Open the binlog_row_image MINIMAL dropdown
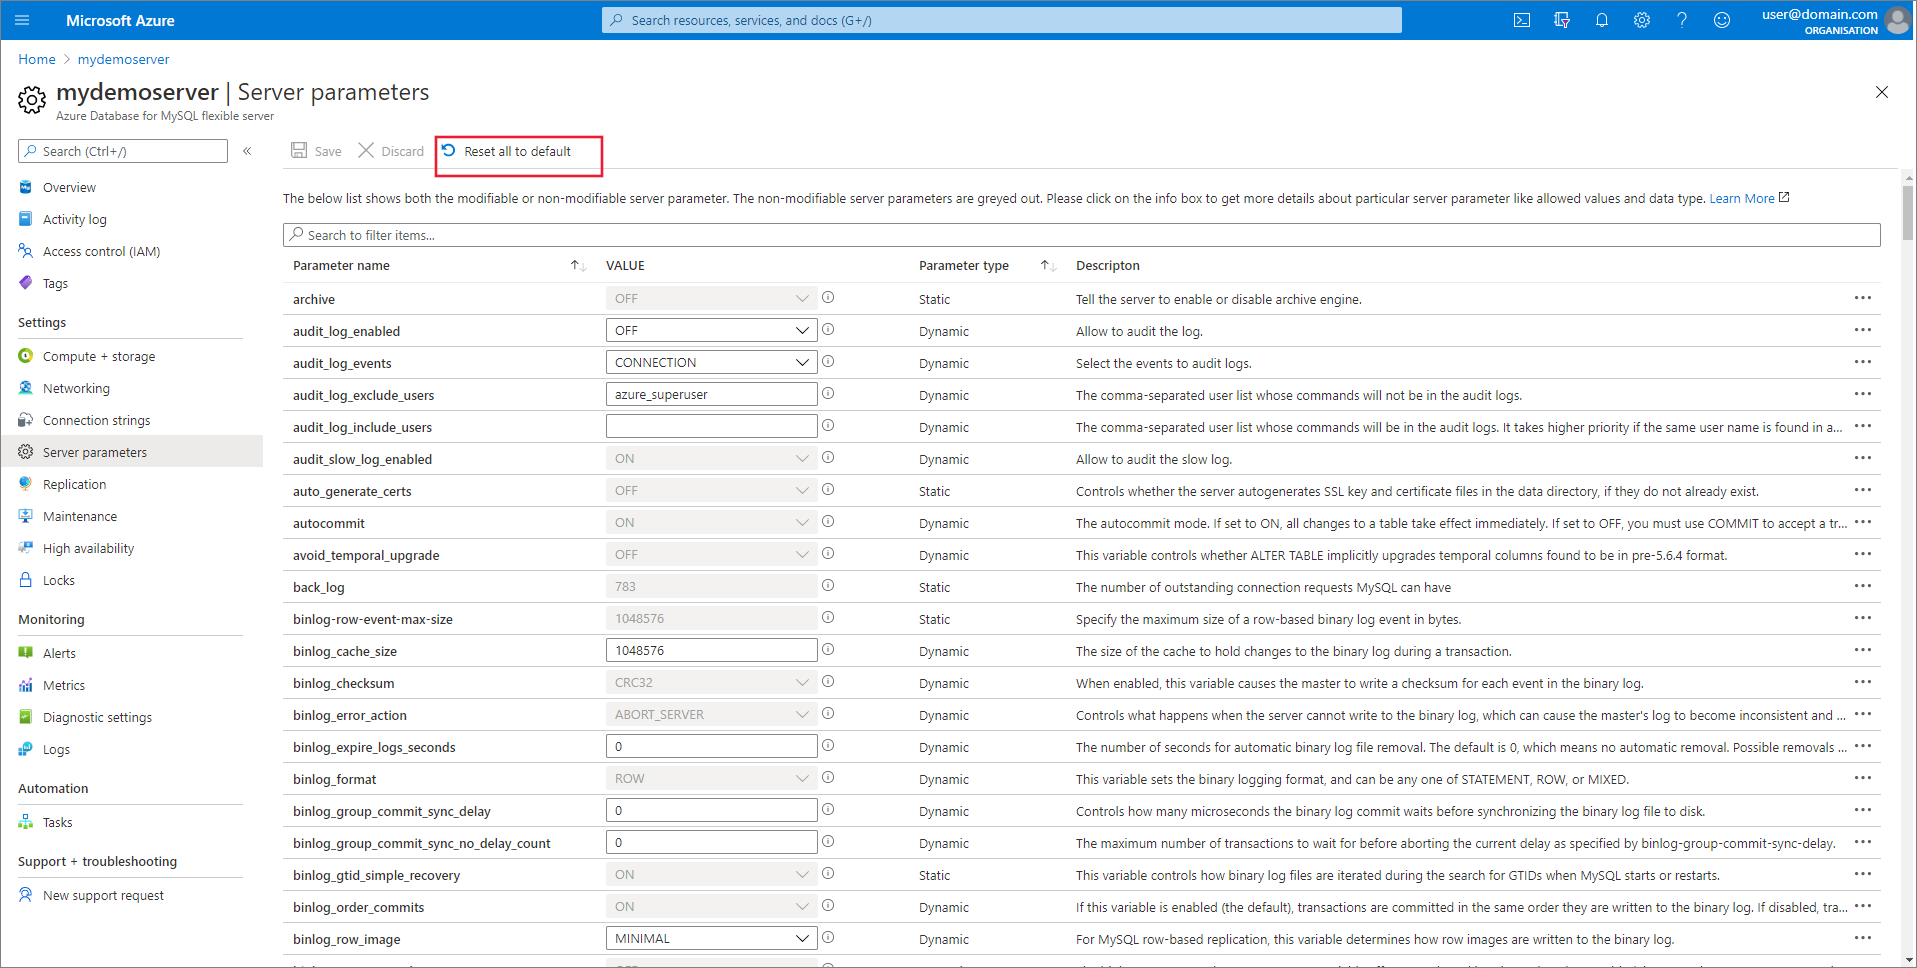 [710, 938]
